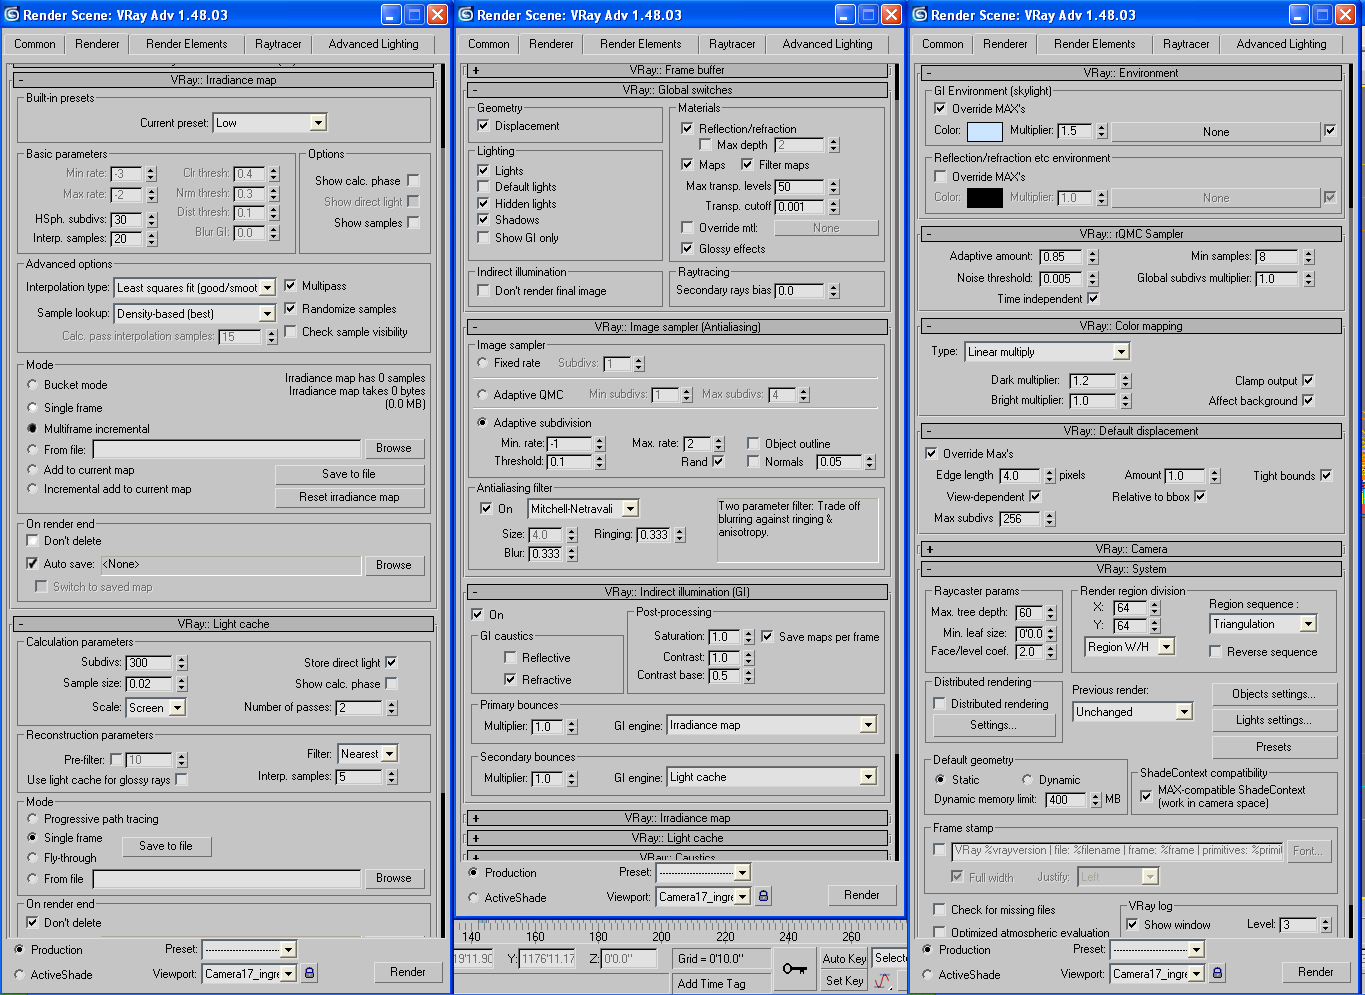
Task: Click the viewport lock icon in the middle window
Action: [763, 896]
